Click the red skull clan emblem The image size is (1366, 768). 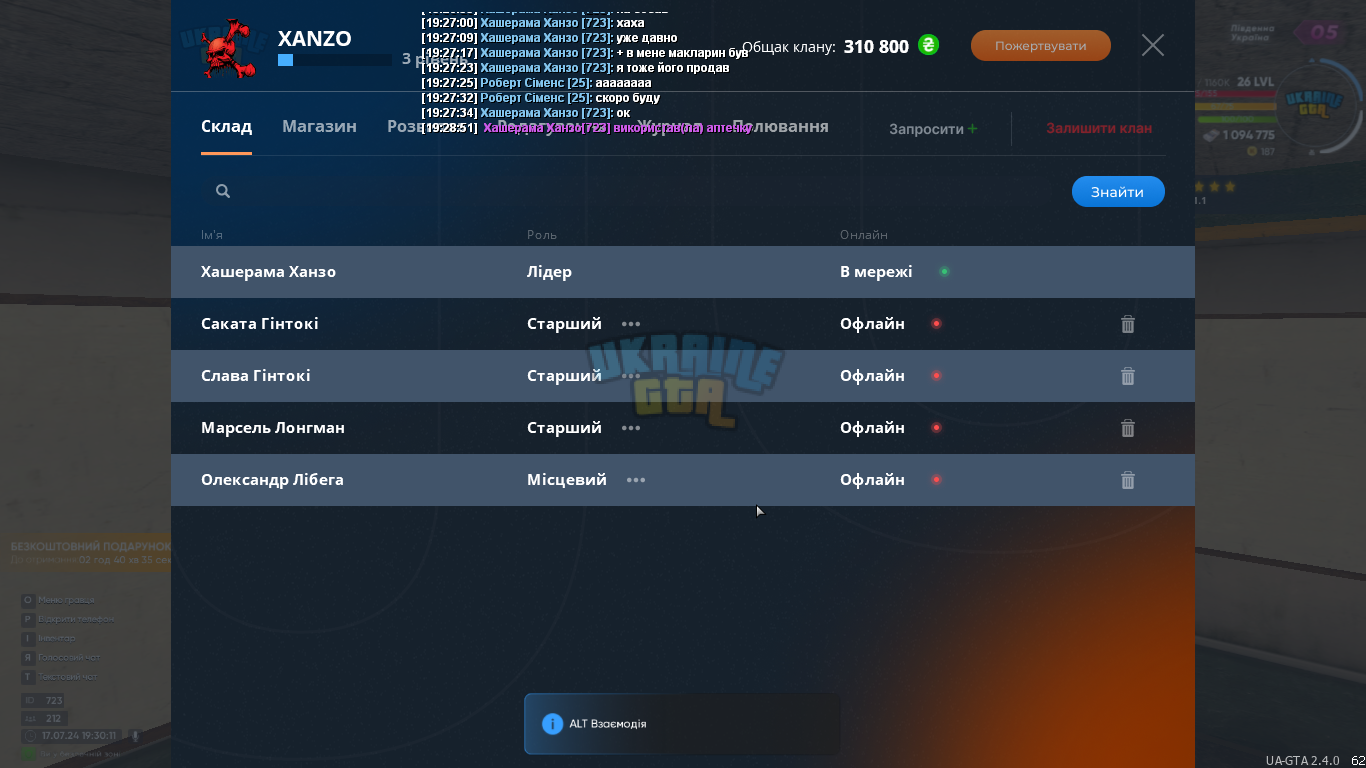(x=229, y=48)
